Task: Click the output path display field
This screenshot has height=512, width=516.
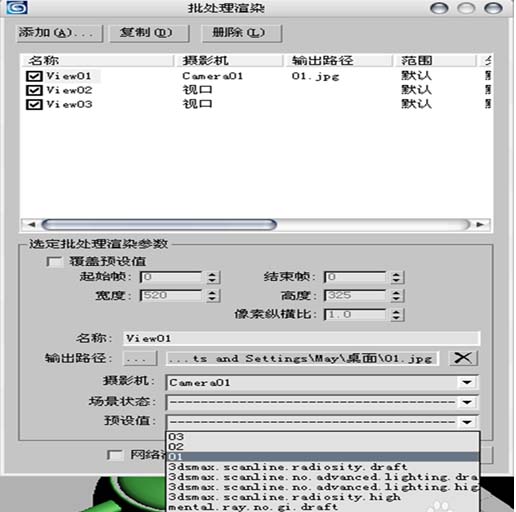Action: [302, 359]
